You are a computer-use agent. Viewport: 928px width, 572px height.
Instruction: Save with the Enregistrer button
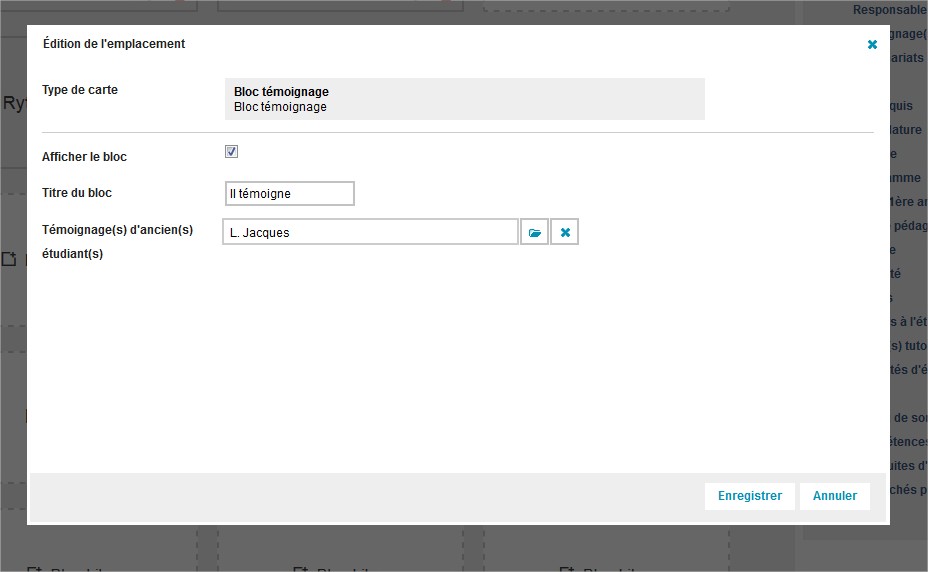(x=750, y=496)
